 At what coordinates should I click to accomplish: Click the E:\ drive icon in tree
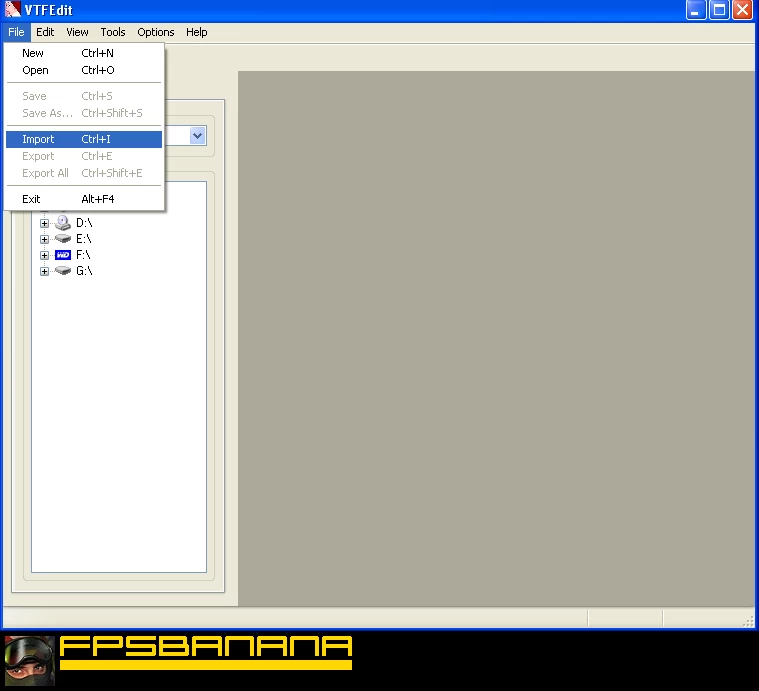[63, 239]
